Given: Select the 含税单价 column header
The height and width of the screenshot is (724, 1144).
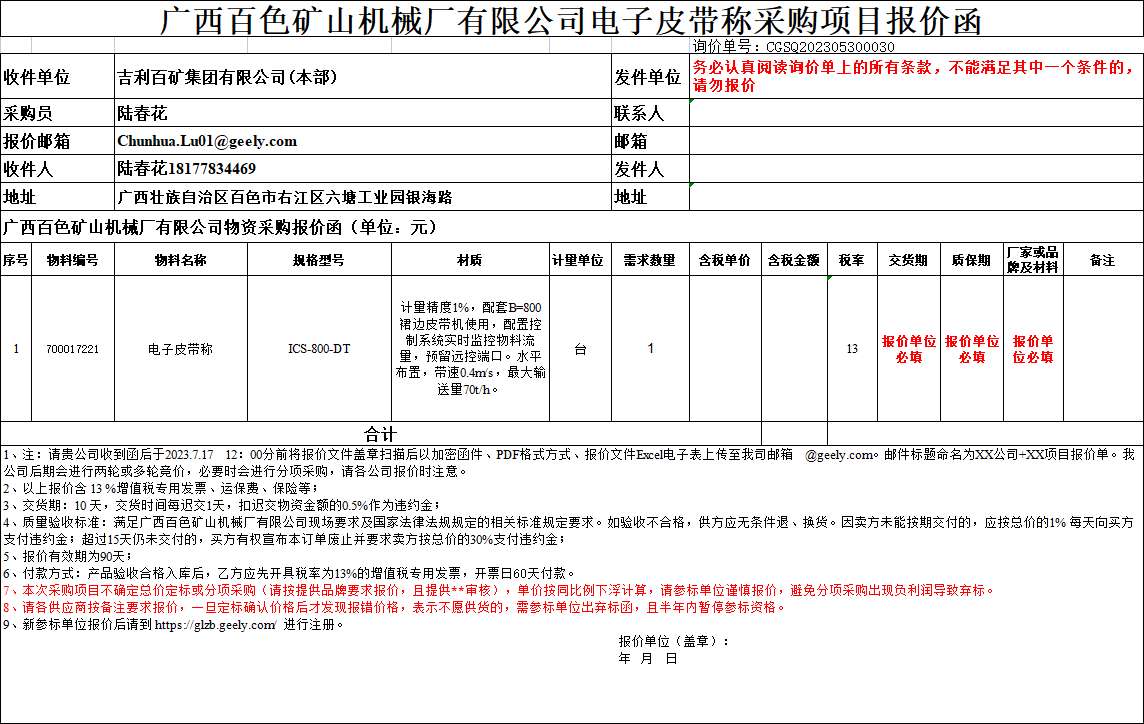Looking at the screenshot, I should (724, 260).
